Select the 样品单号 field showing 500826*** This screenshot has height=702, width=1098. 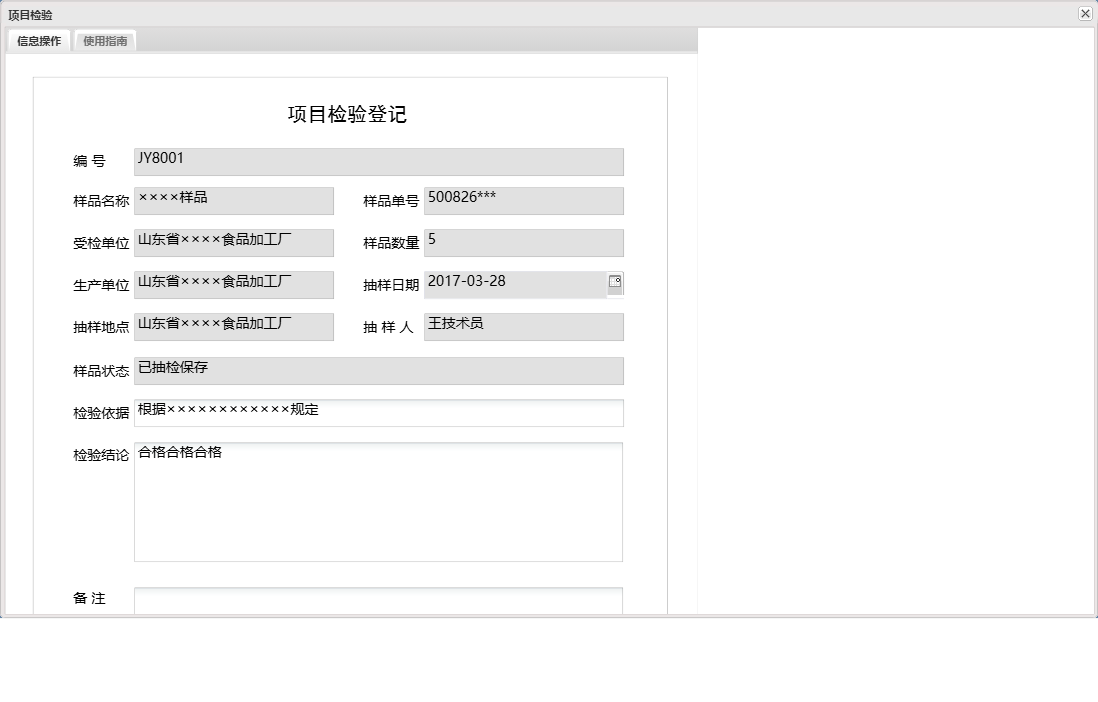tap(523, 200)
